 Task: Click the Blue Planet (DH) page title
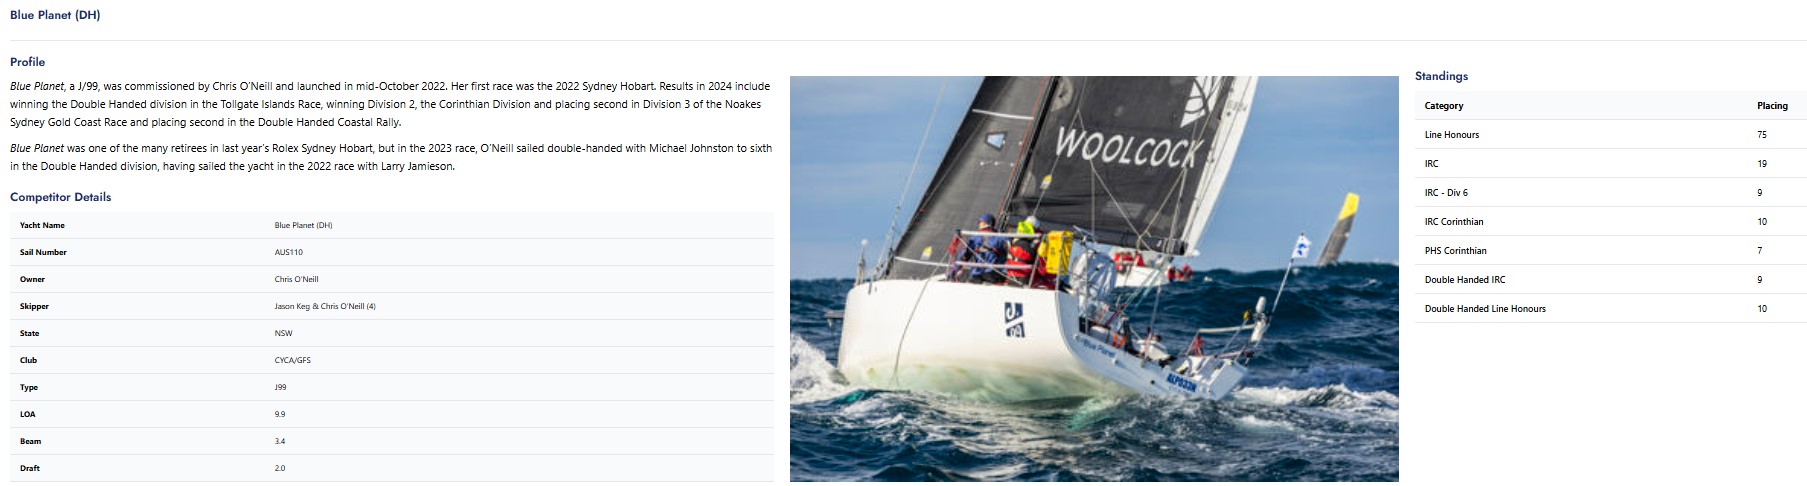[x=55, y=15]
